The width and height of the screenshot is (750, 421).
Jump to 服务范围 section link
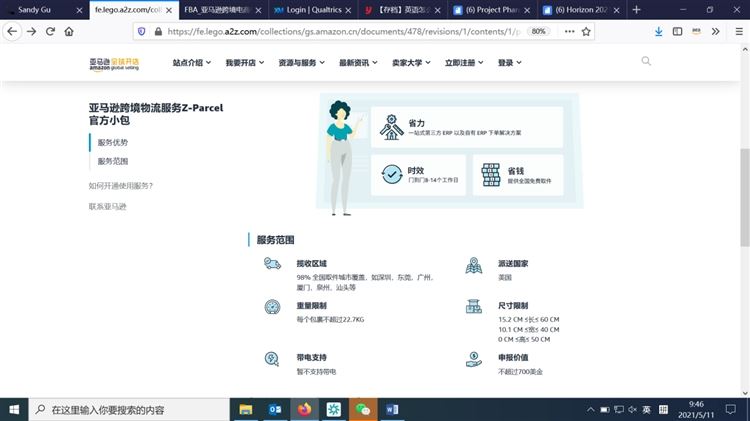click(x=112, y=161)
